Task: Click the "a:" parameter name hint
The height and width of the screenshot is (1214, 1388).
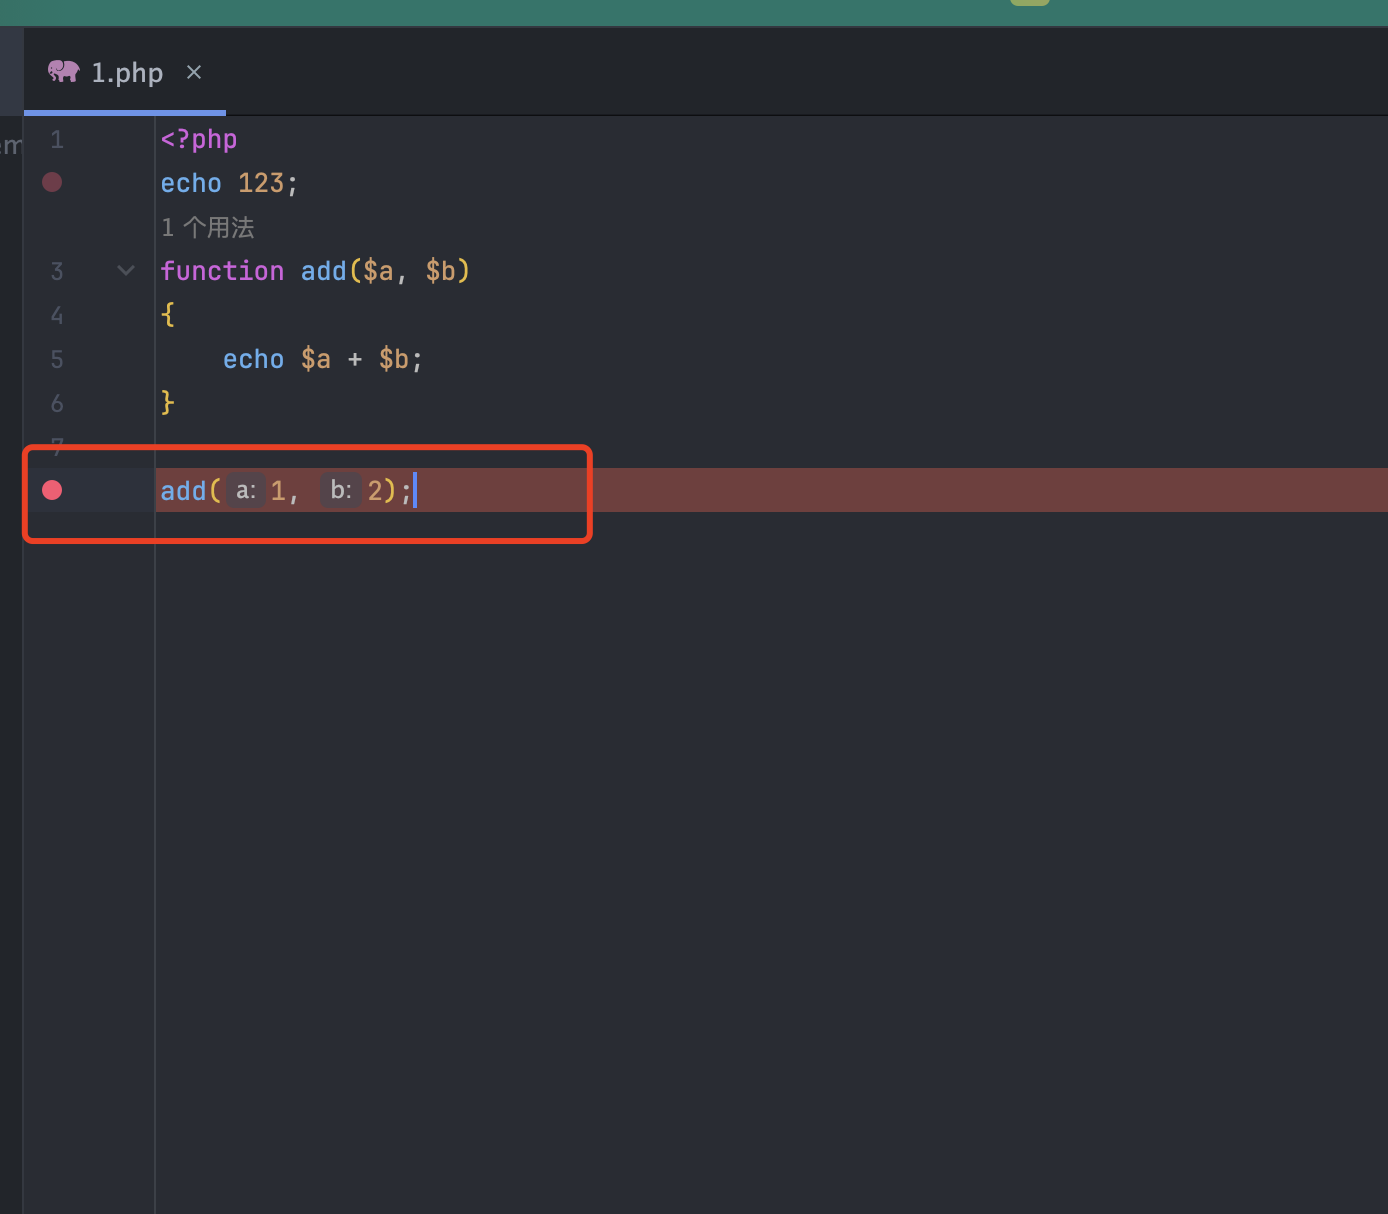Action: (x=246, y=491)
